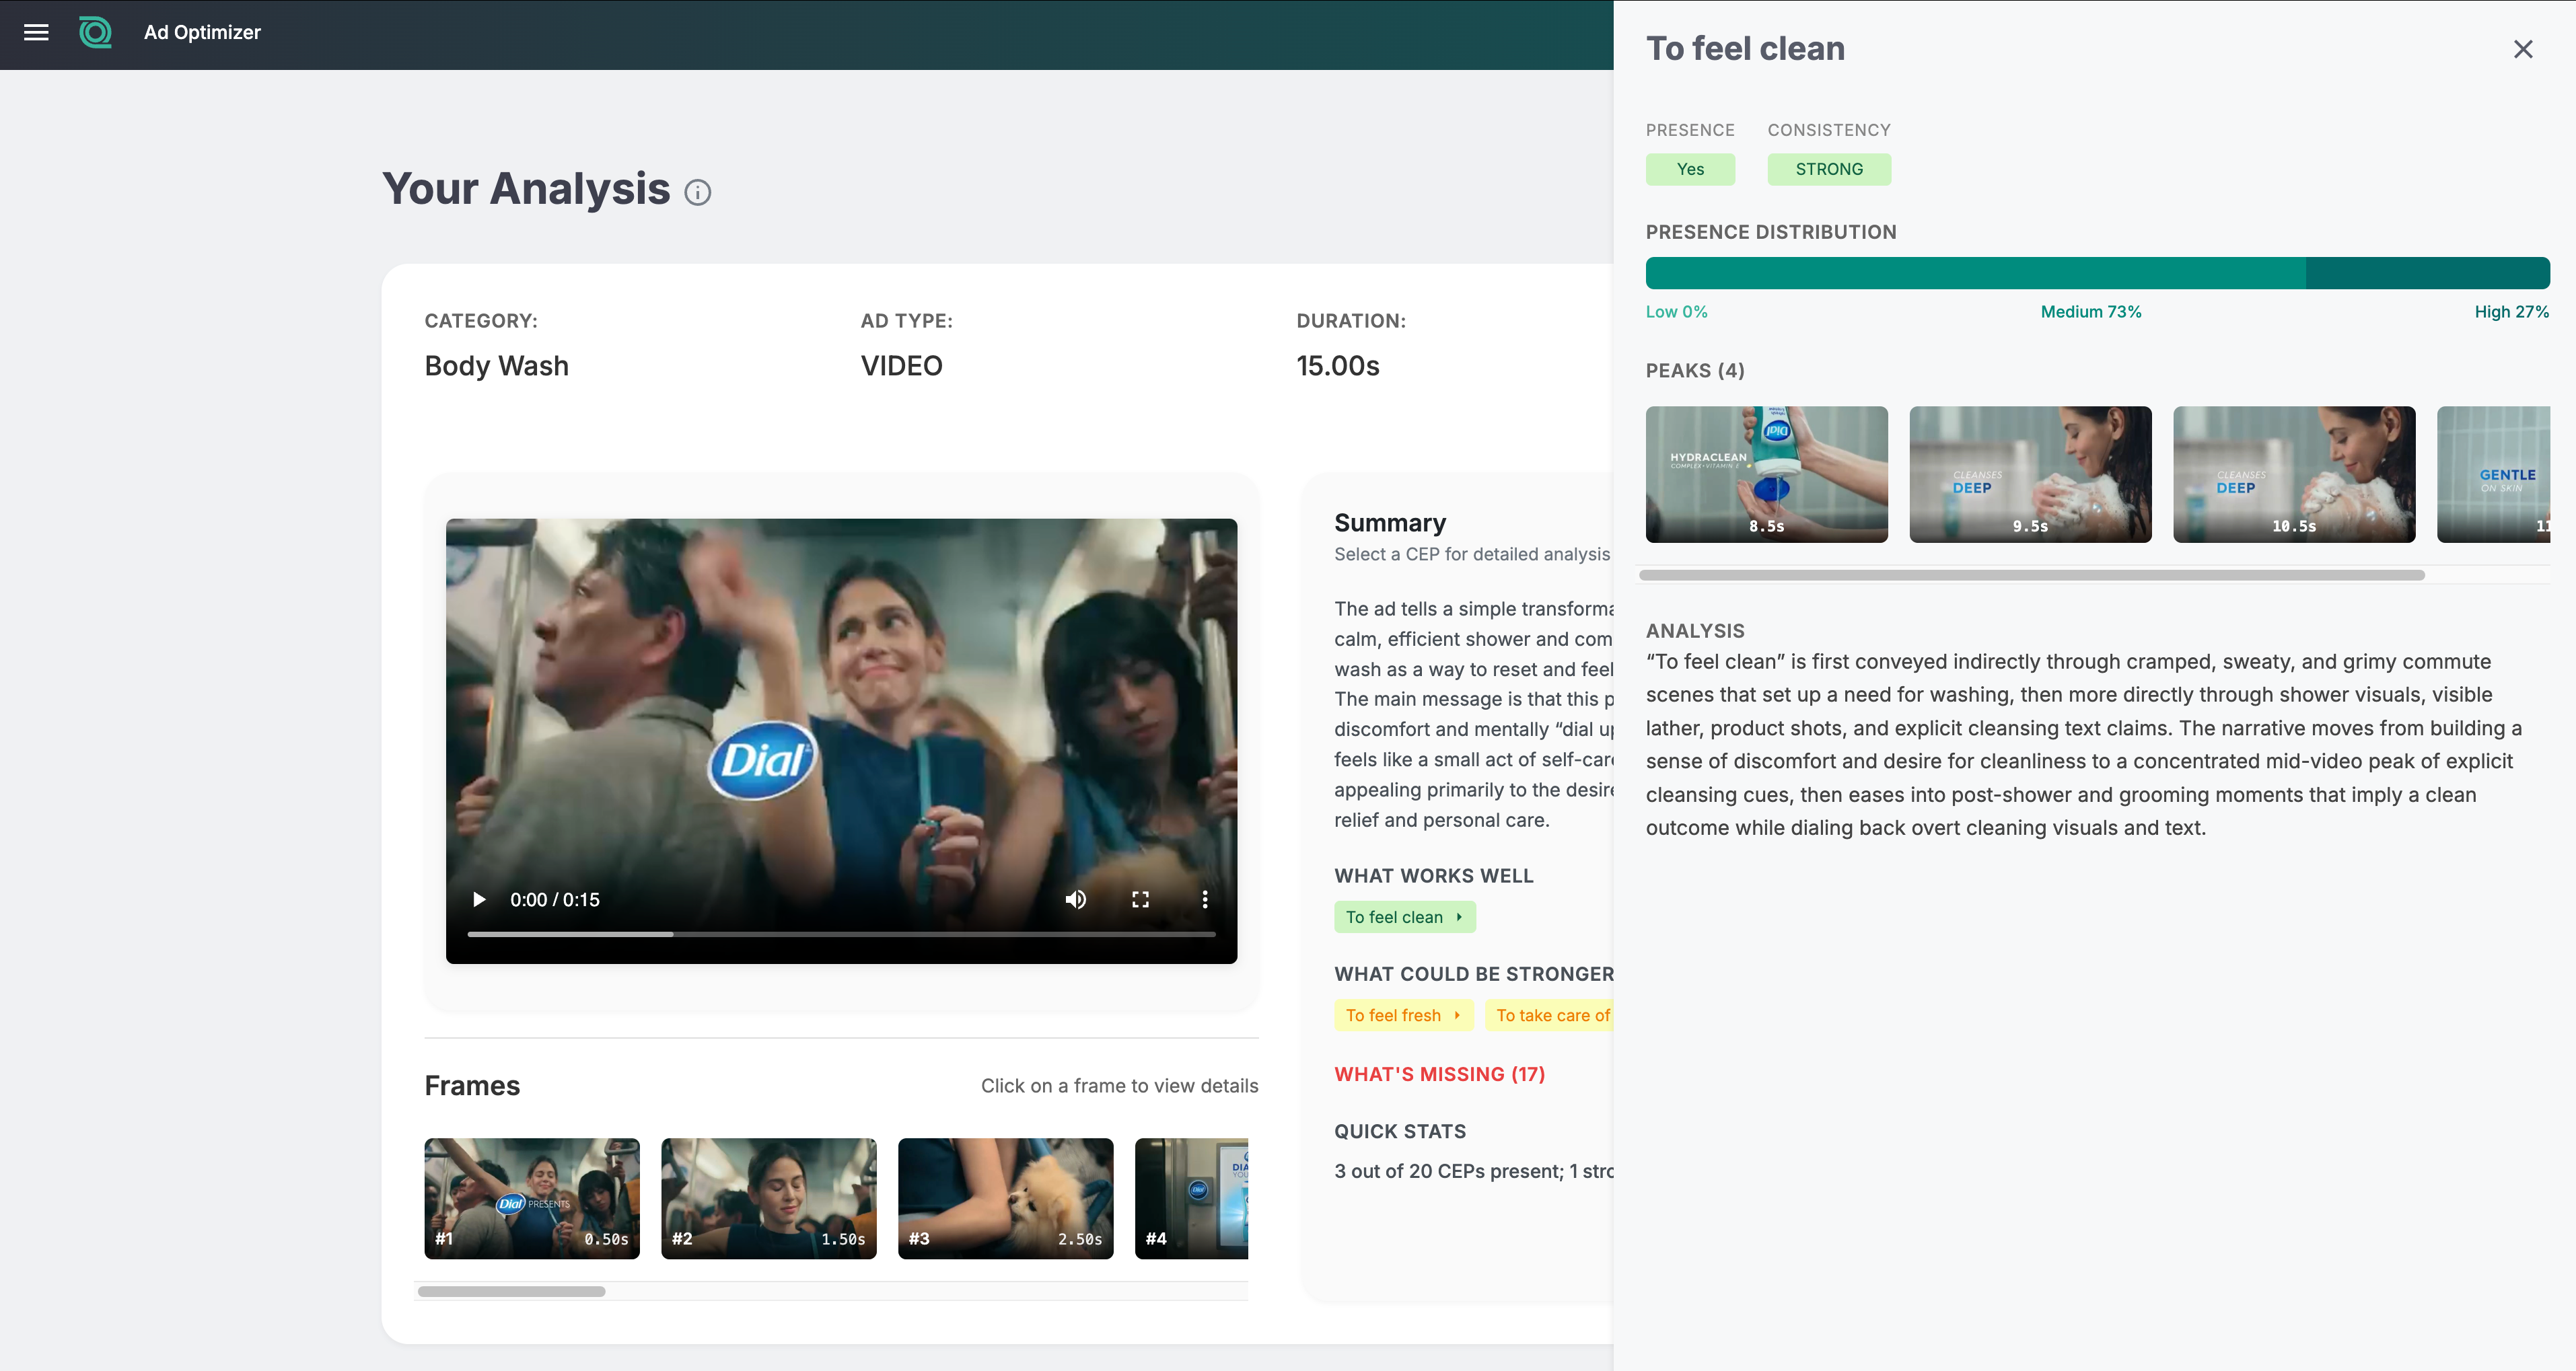
Task: Enter fullscreen mode for the video
Action: (x=1140, y=899)
